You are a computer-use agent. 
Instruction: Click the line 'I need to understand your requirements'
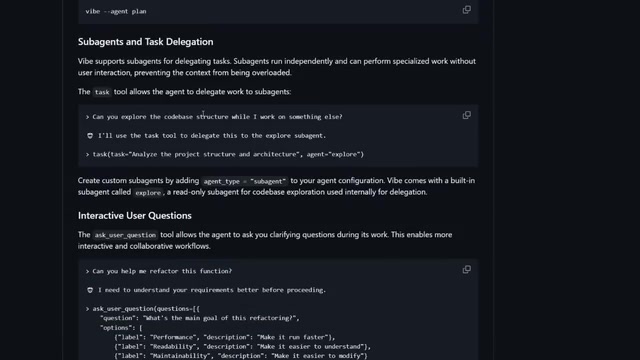pyautogui.click(x=207, y=290)
